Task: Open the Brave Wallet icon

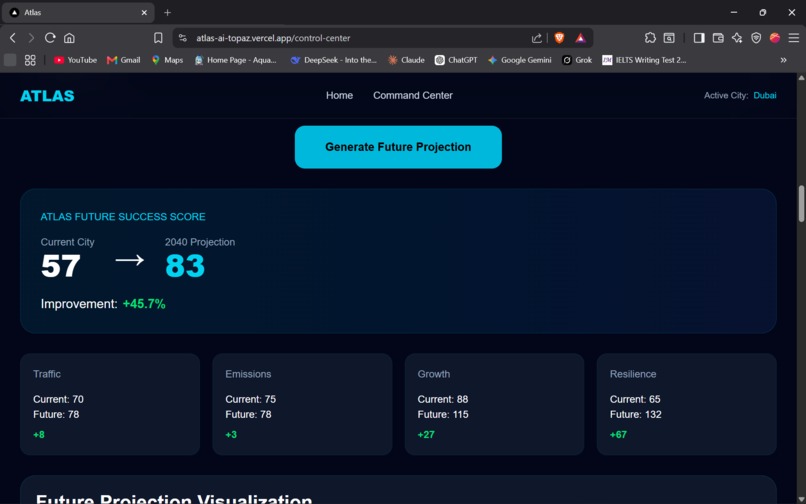Action: pos(718,38)
